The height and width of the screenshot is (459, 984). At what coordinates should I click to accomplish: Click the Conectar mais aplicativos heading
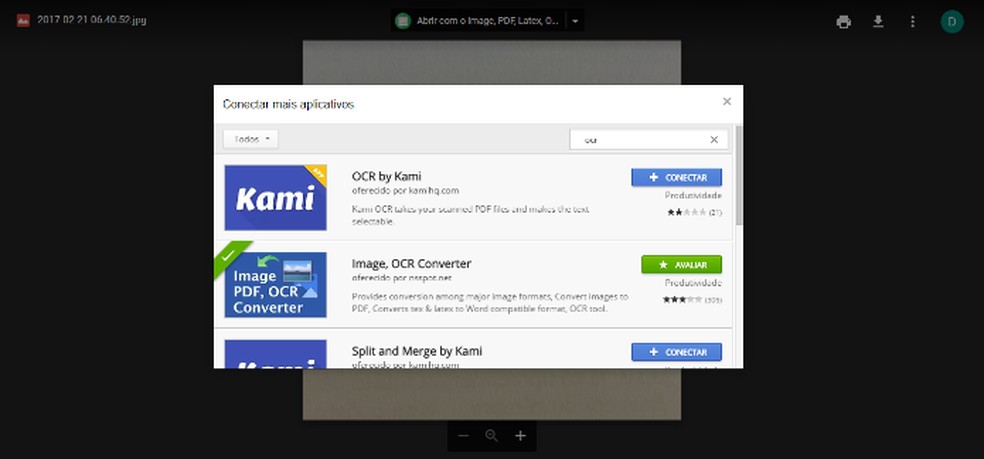pyautogui.click(x=289, y=104)
